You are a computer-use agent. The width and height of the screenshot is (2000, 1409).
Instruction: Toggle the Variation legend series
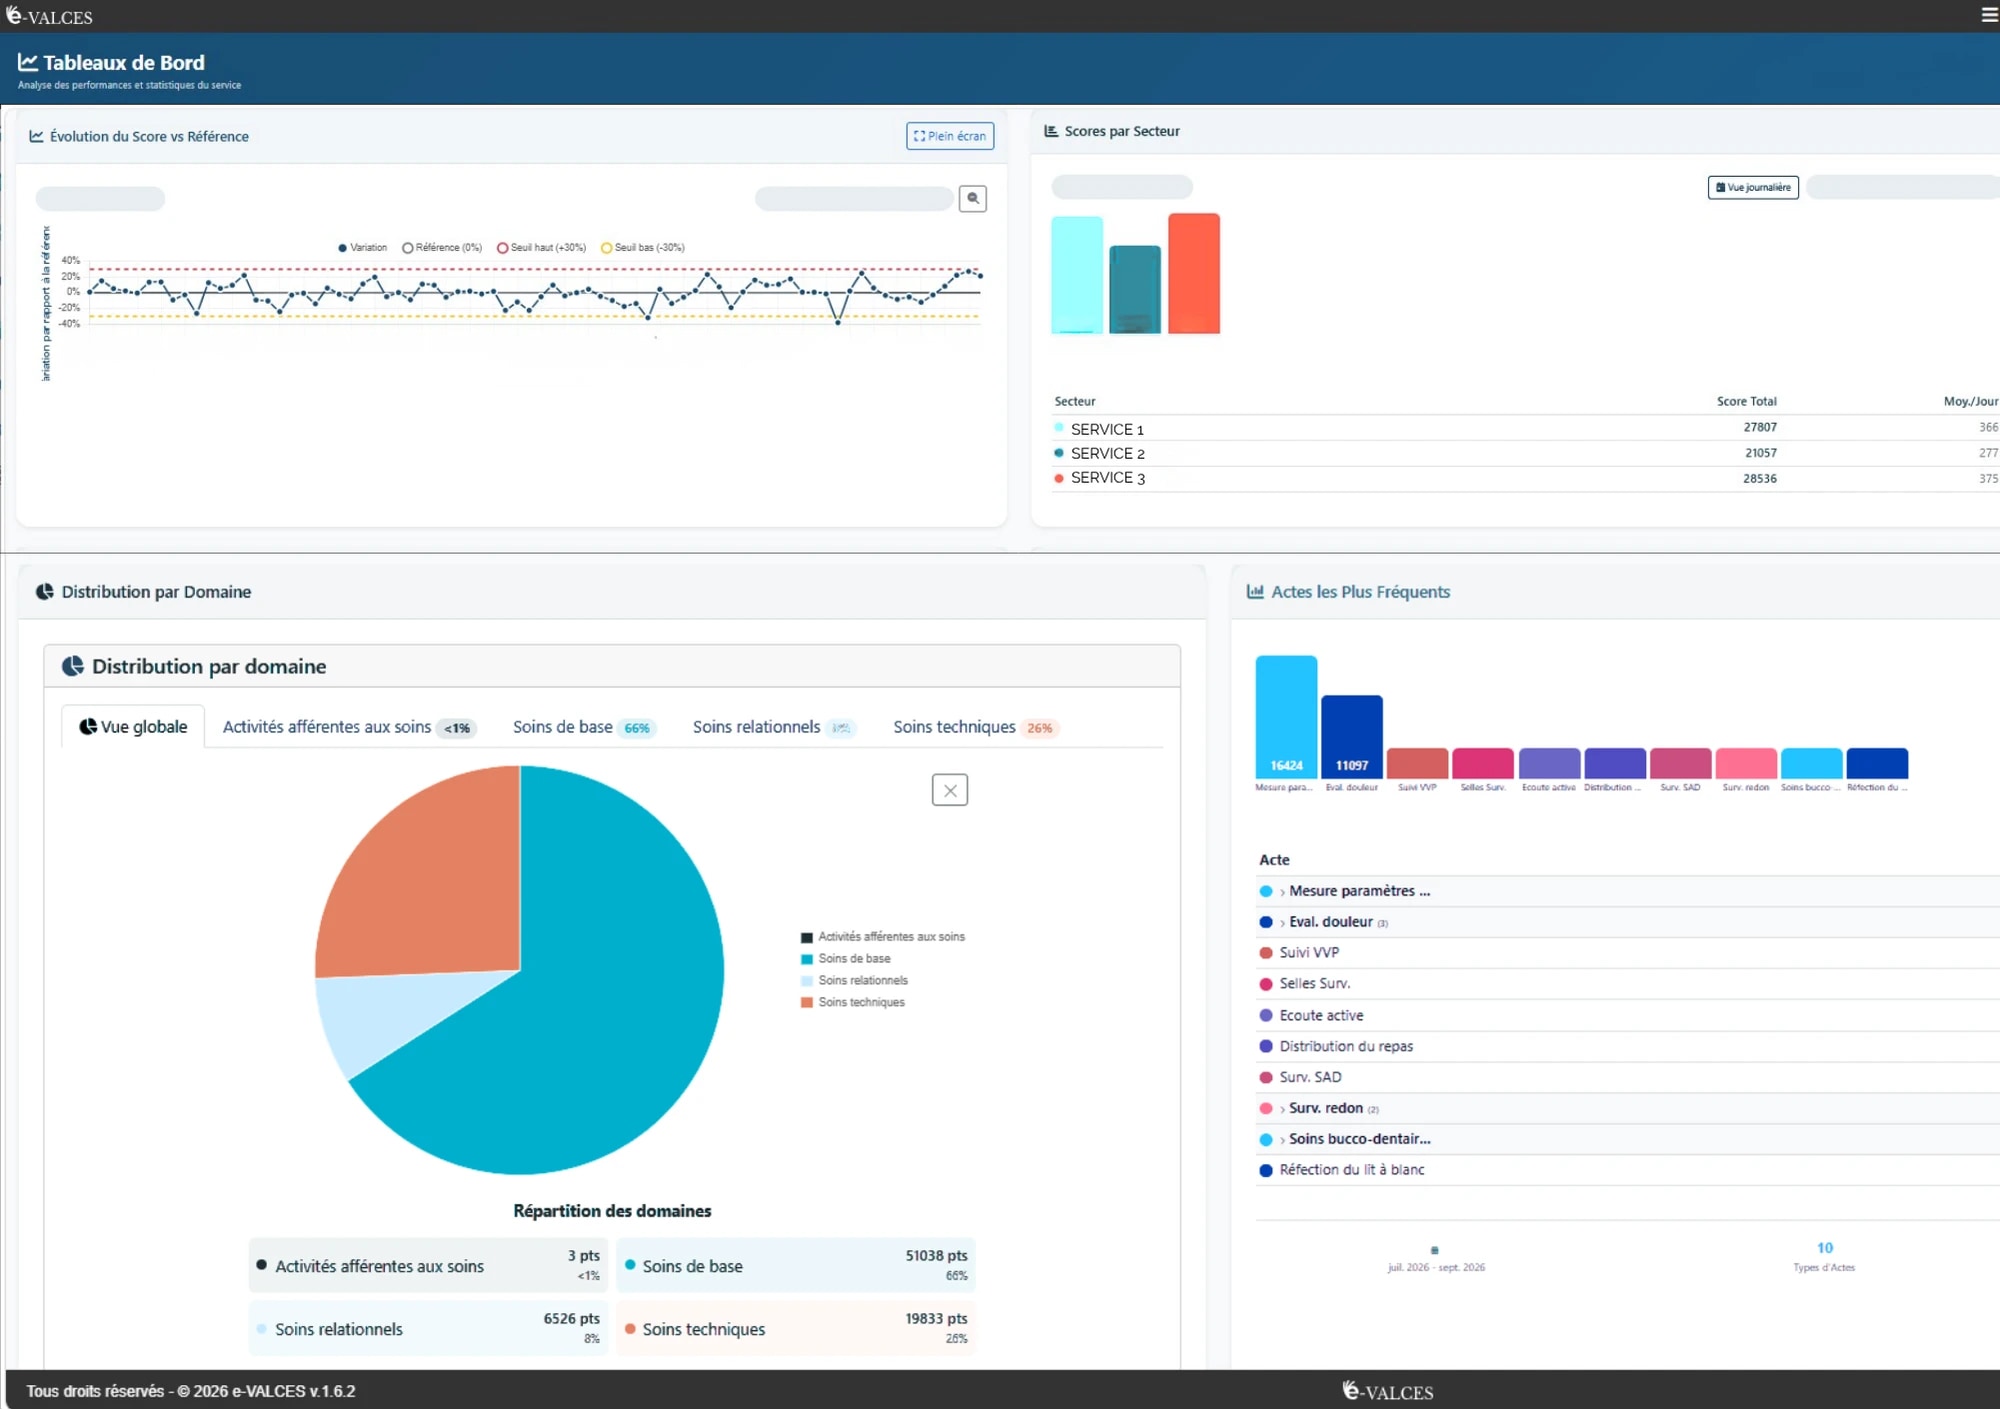tap(362, 248)
